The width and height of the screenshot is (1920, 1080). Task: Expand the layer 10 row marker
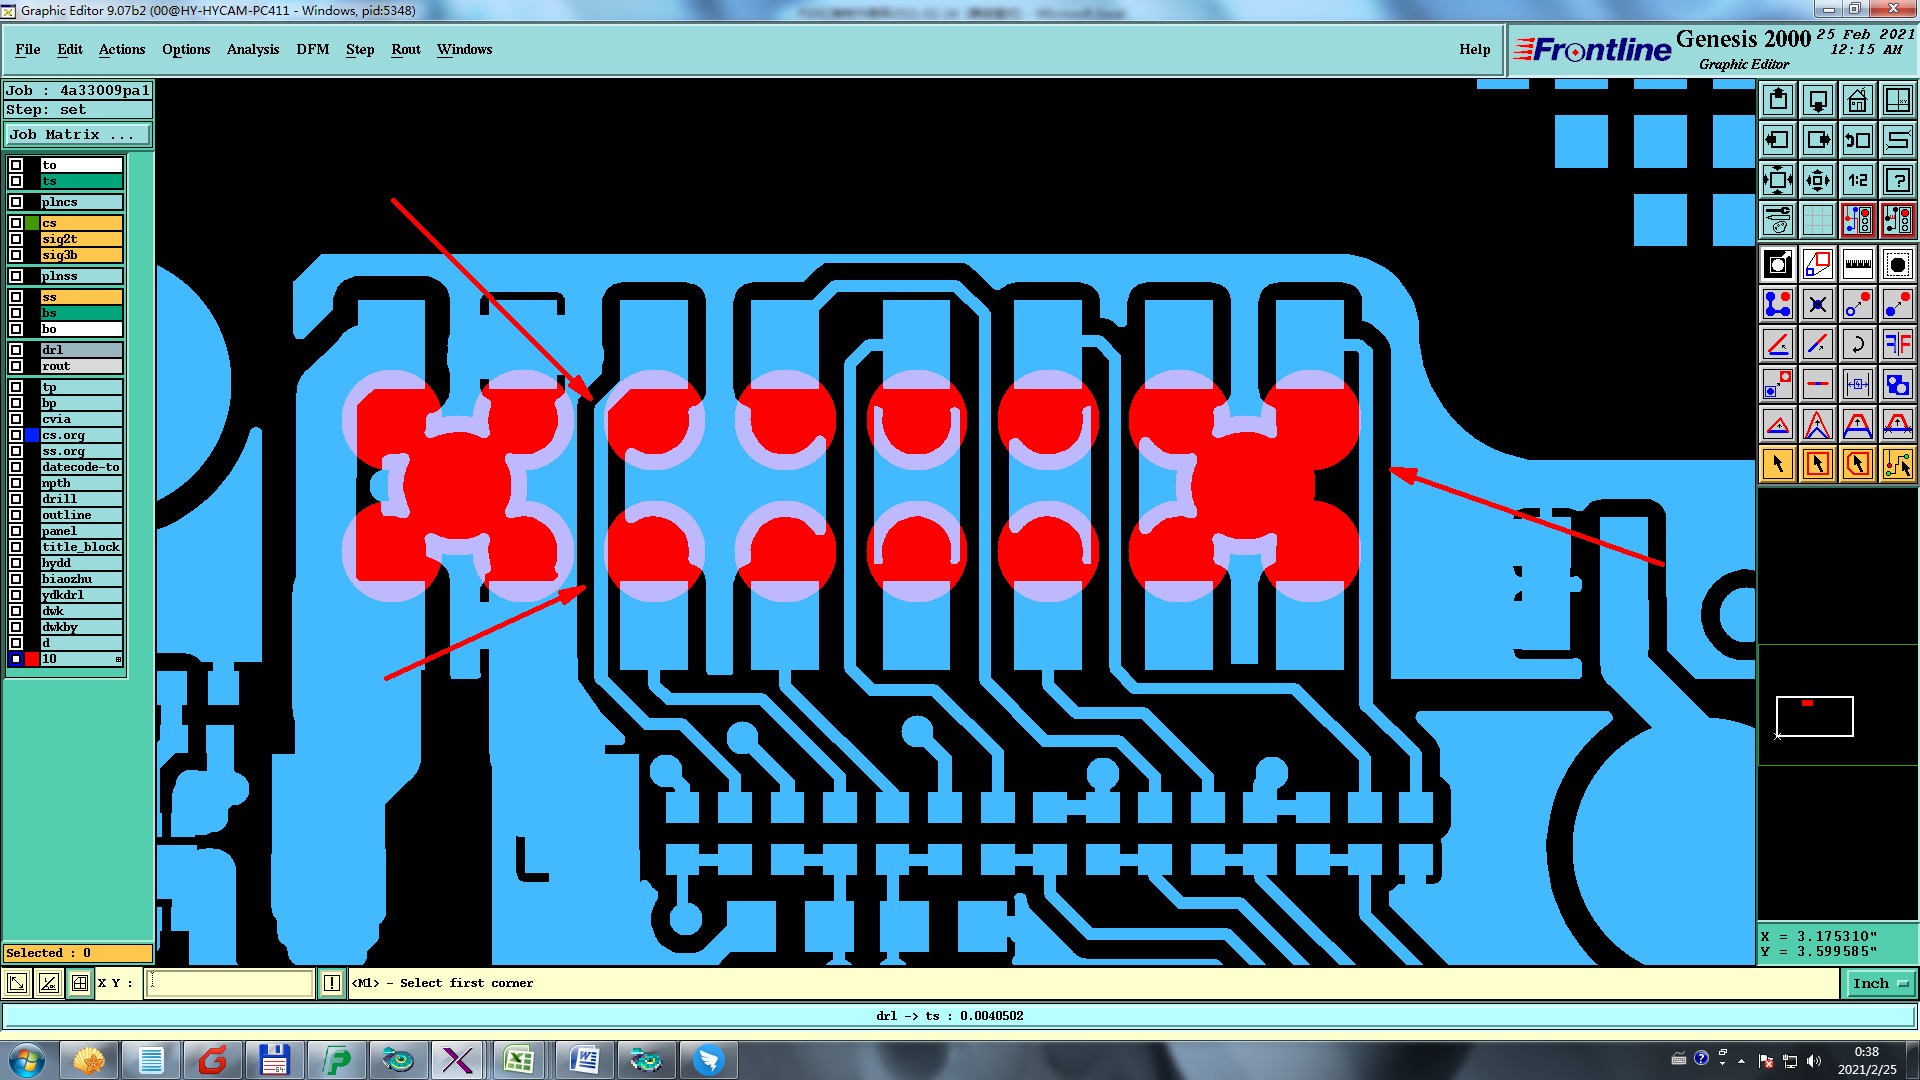[x=118, y=659]
